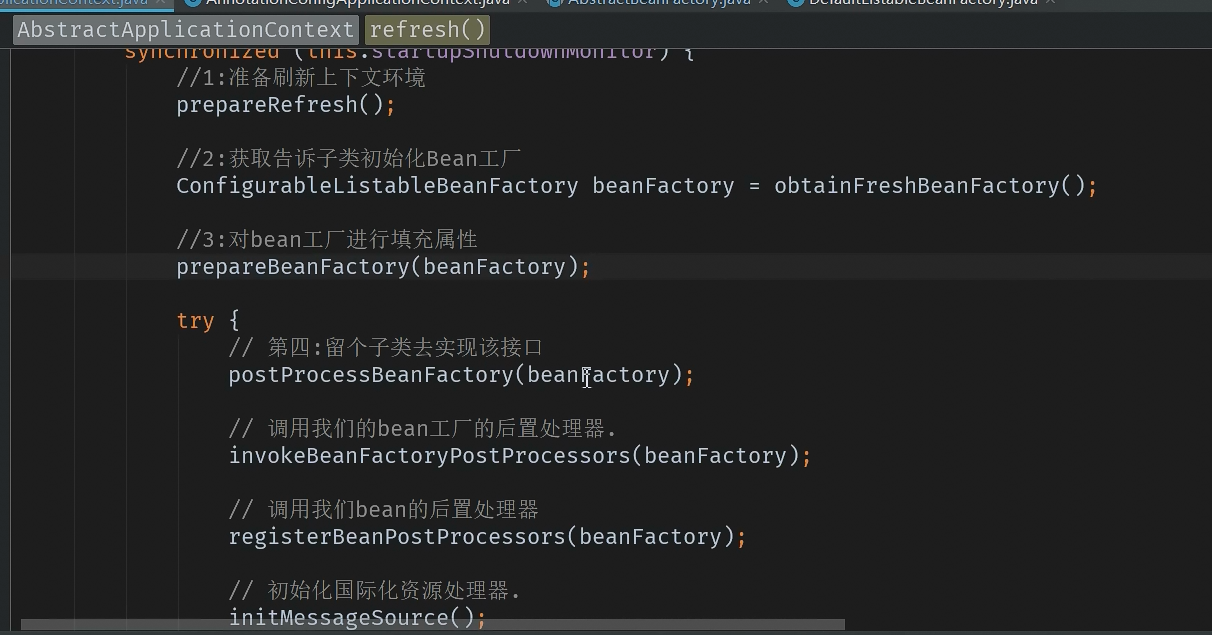Click the try keyword
The image size is (1212, 635).
pyautogui.click(x=195, y=321)
